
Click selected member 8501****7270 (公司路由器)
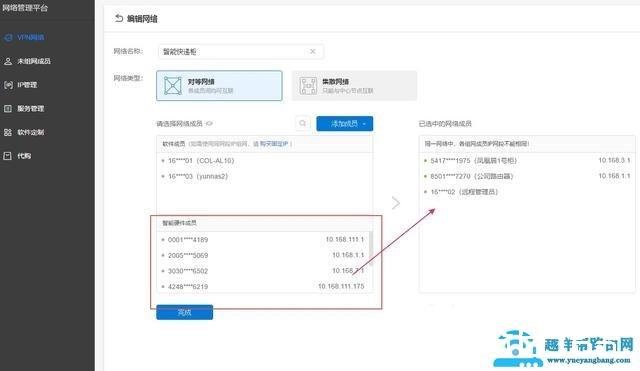coord(527,176)
